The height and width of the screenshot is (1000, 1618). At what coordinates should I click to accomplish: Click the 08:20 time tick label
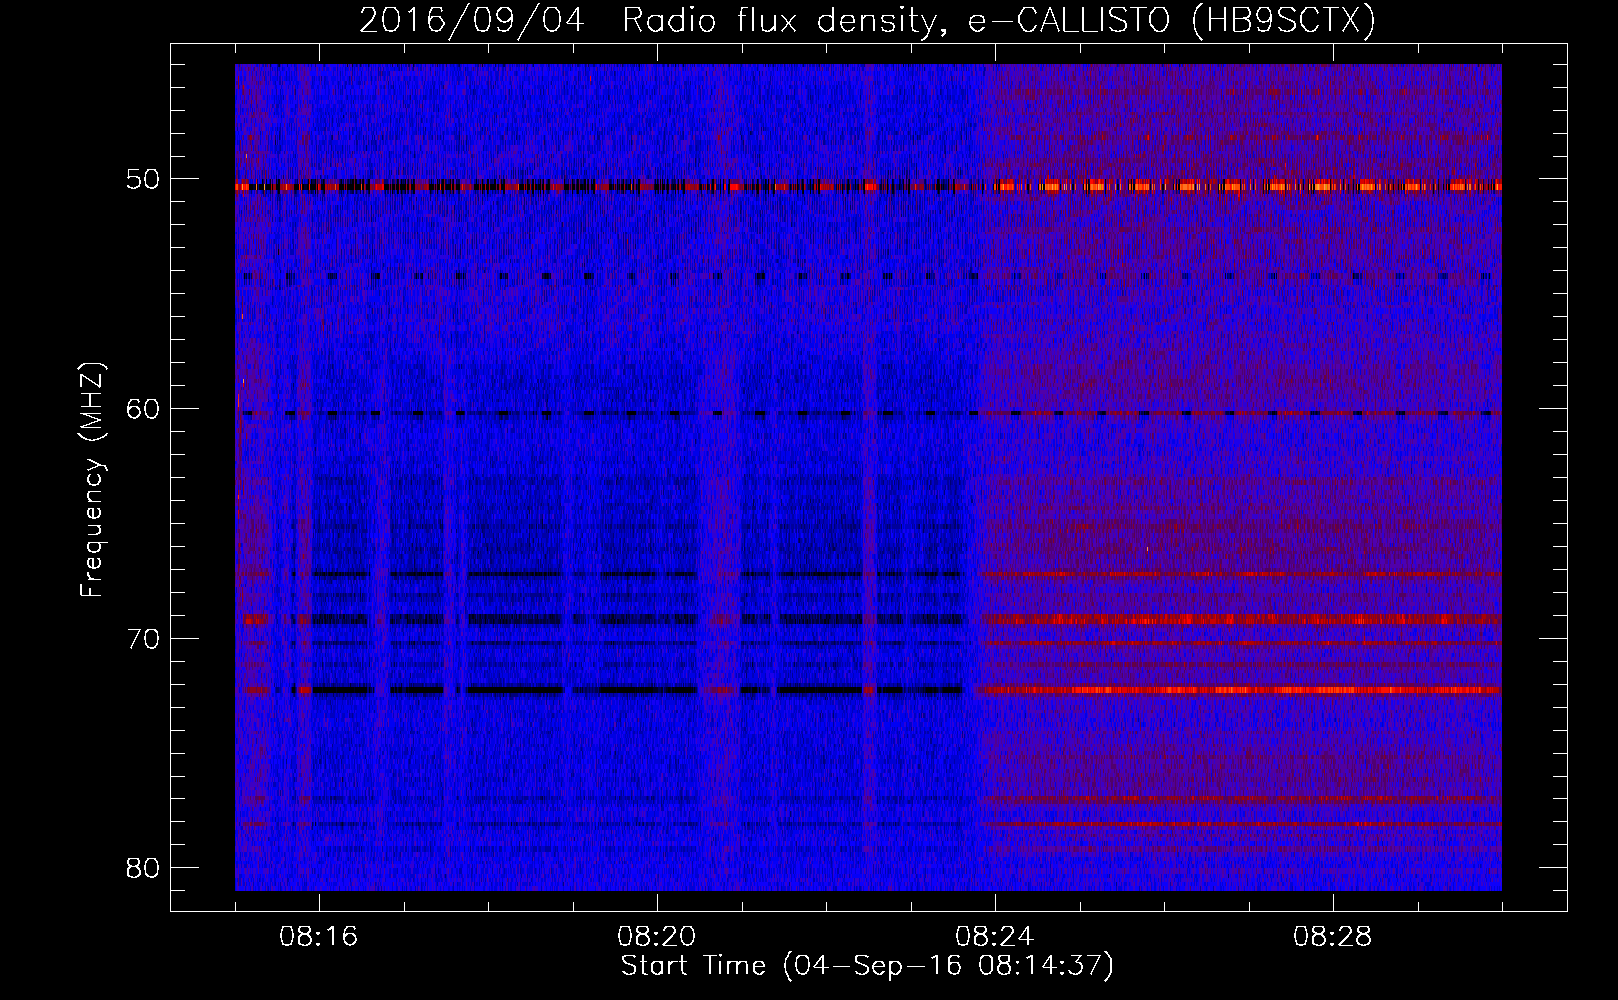click(x=657, y=937)
